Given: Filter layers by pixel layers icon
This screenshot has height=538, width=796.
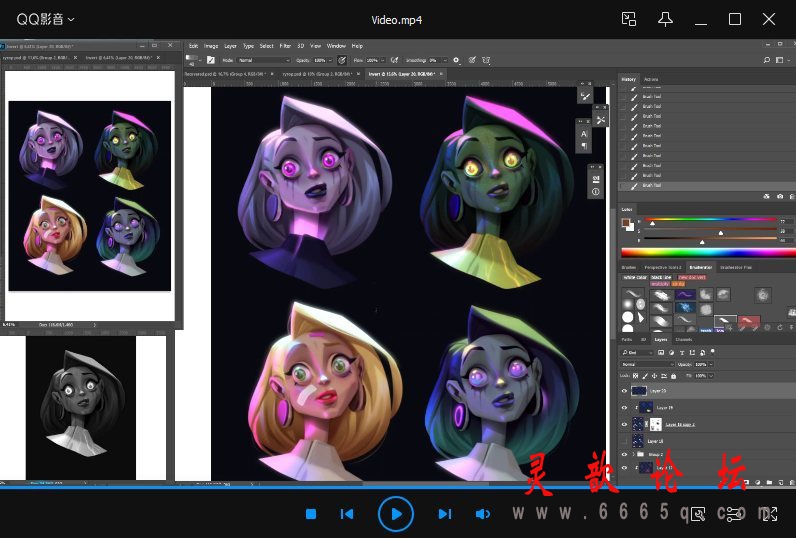Looking at the screenshot, I should coord(661,352).
